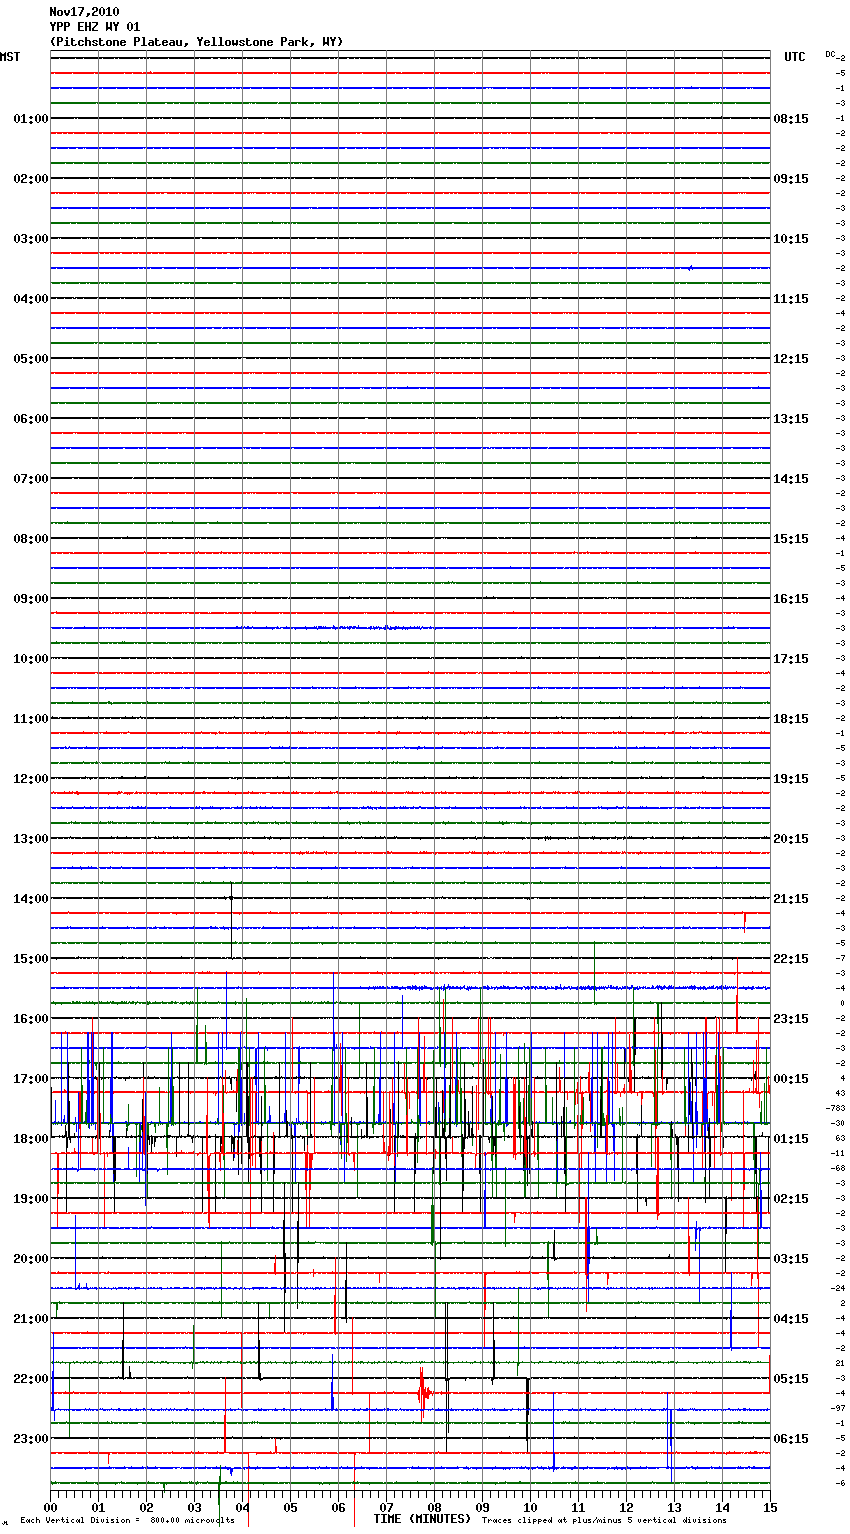Select the 15 minute tick label
The width and height of the screenshot is (850, 1534).
click(770, 1507)
